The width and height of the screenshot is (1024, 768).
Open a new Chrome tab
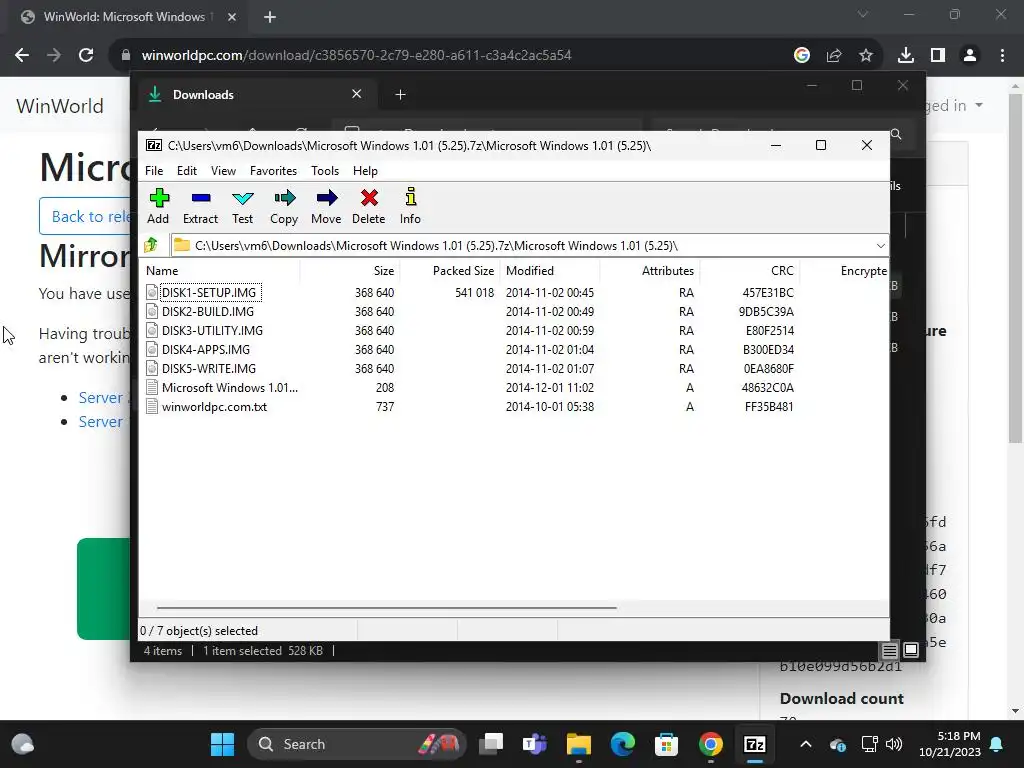click(x=270, y=17)
